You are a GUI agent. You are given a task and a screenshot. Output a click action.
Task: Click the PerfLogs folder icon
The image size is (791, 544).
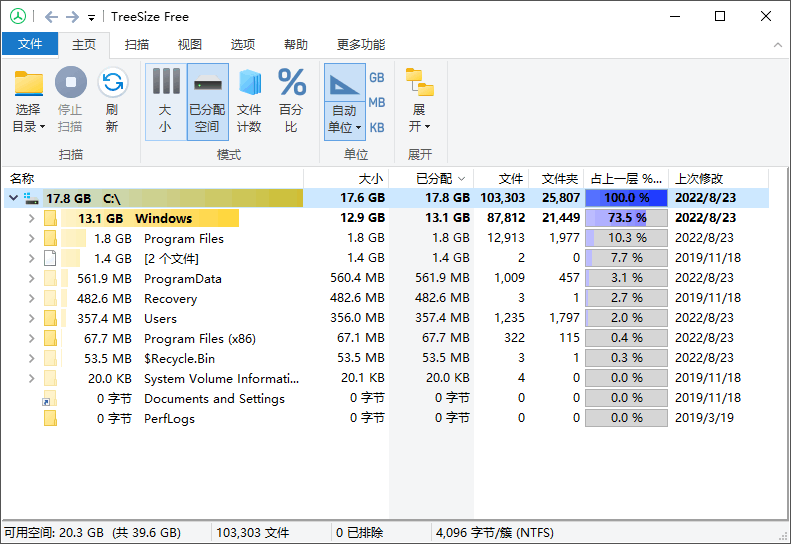(x=50, y=418)
